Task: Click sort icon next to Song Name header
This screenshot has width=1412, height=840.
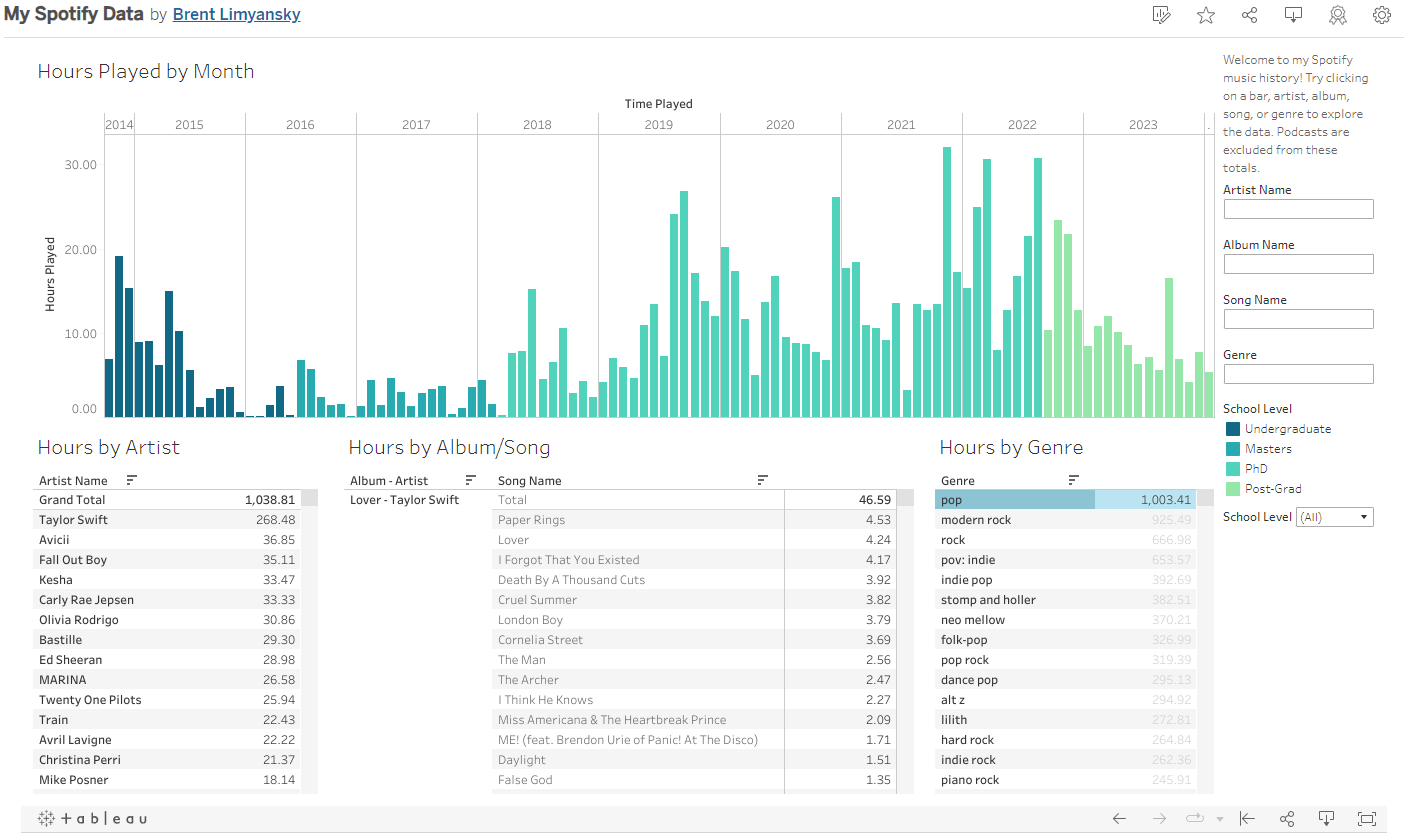Action: click(763, 480)
